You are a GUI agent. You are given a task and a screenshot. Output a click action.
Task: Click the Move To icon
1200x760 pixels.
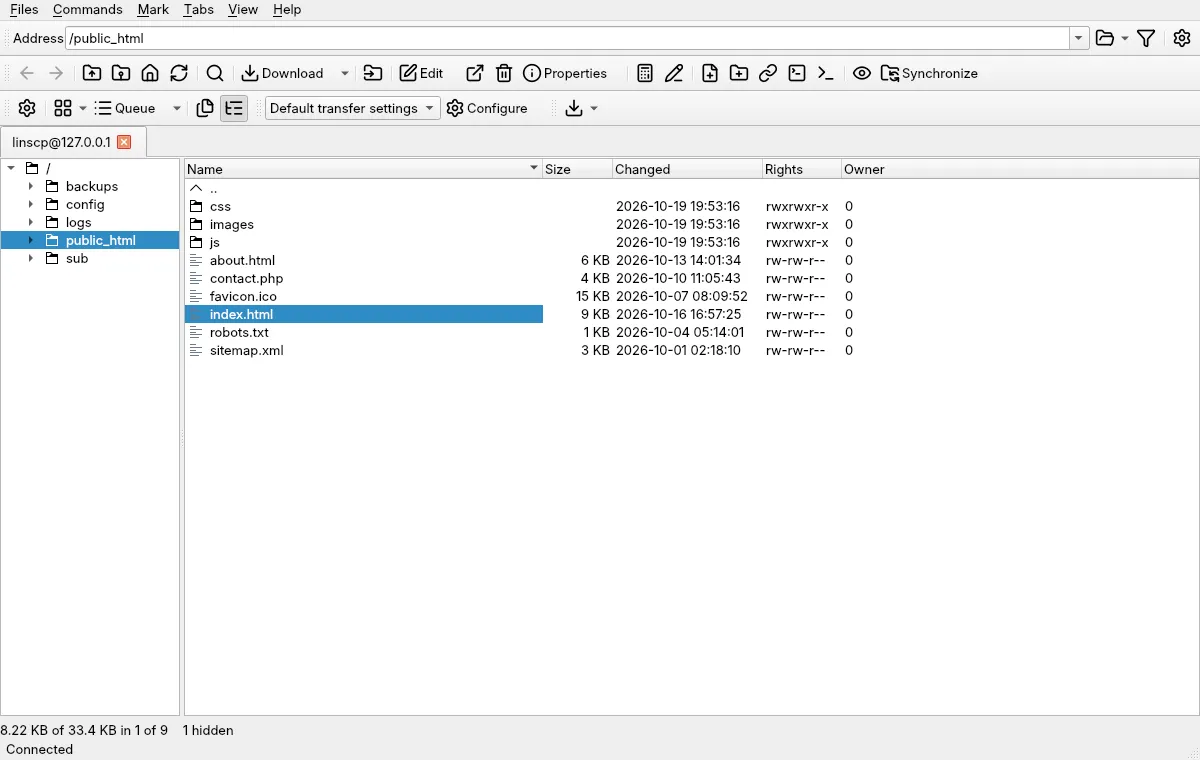coord(373,73)
